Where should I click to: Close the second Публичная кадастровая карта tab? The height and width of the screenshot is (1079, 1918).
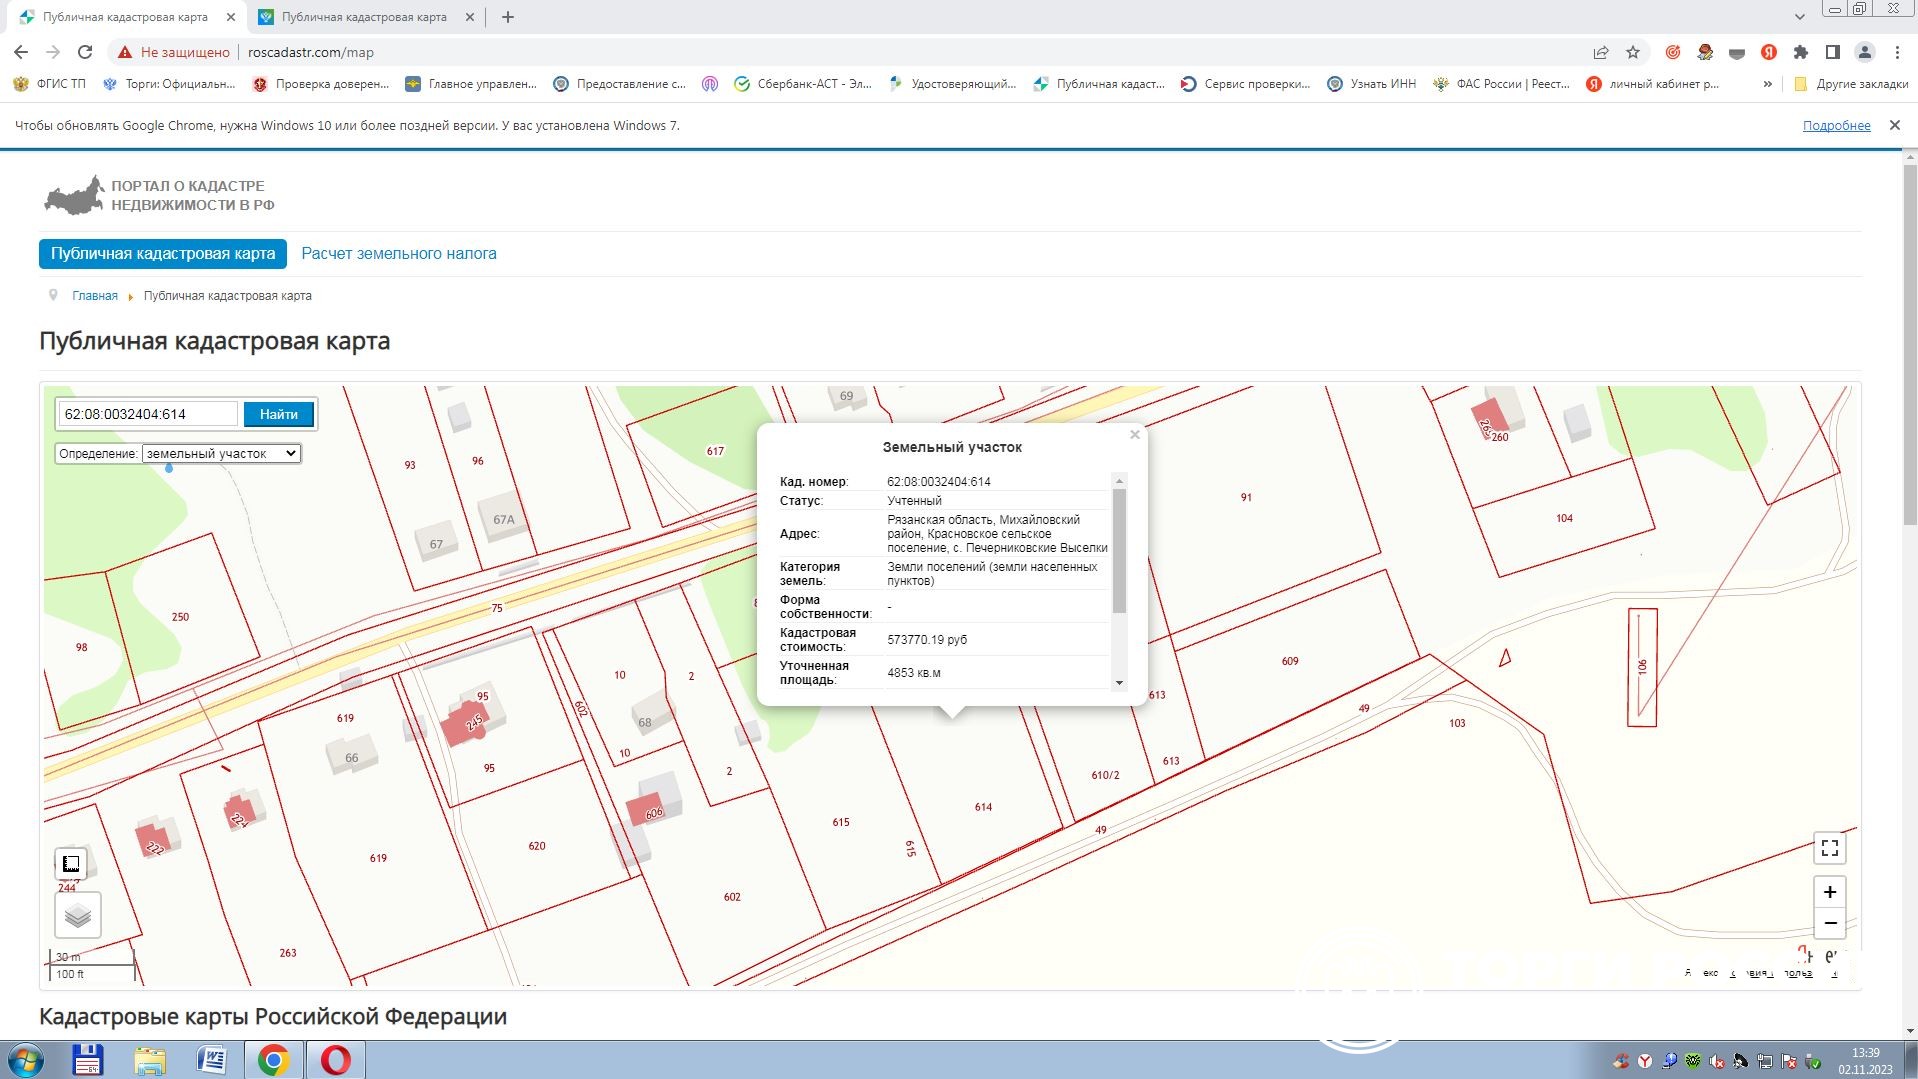[470, 17]
